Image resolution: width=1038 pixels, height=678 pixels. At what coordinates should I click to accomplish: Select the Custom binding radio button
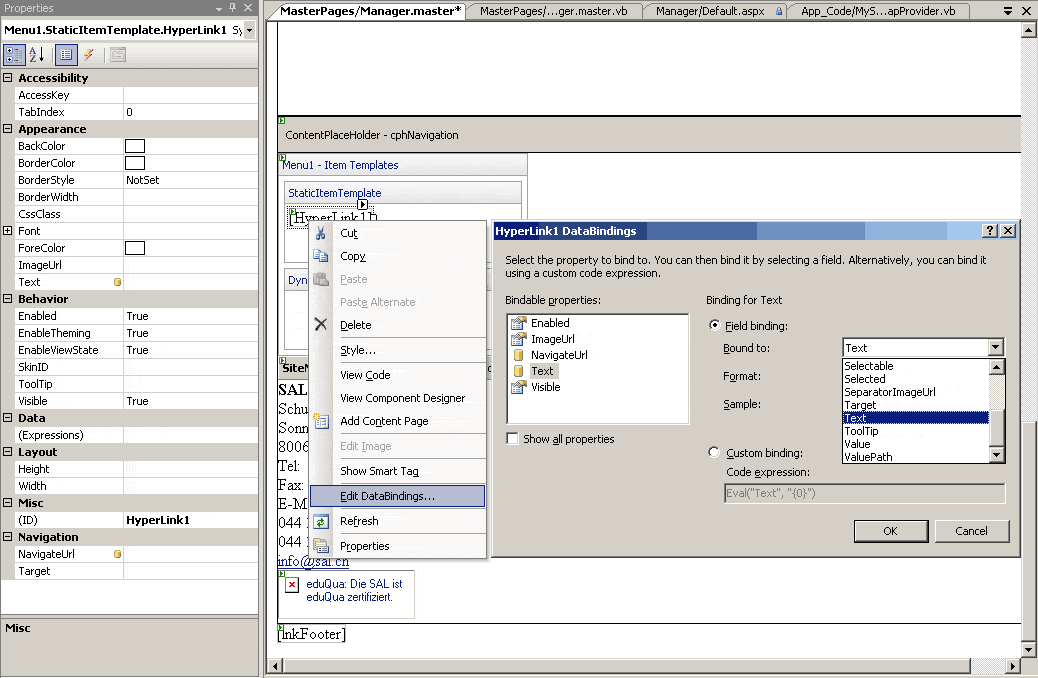(x=714, y=452)
